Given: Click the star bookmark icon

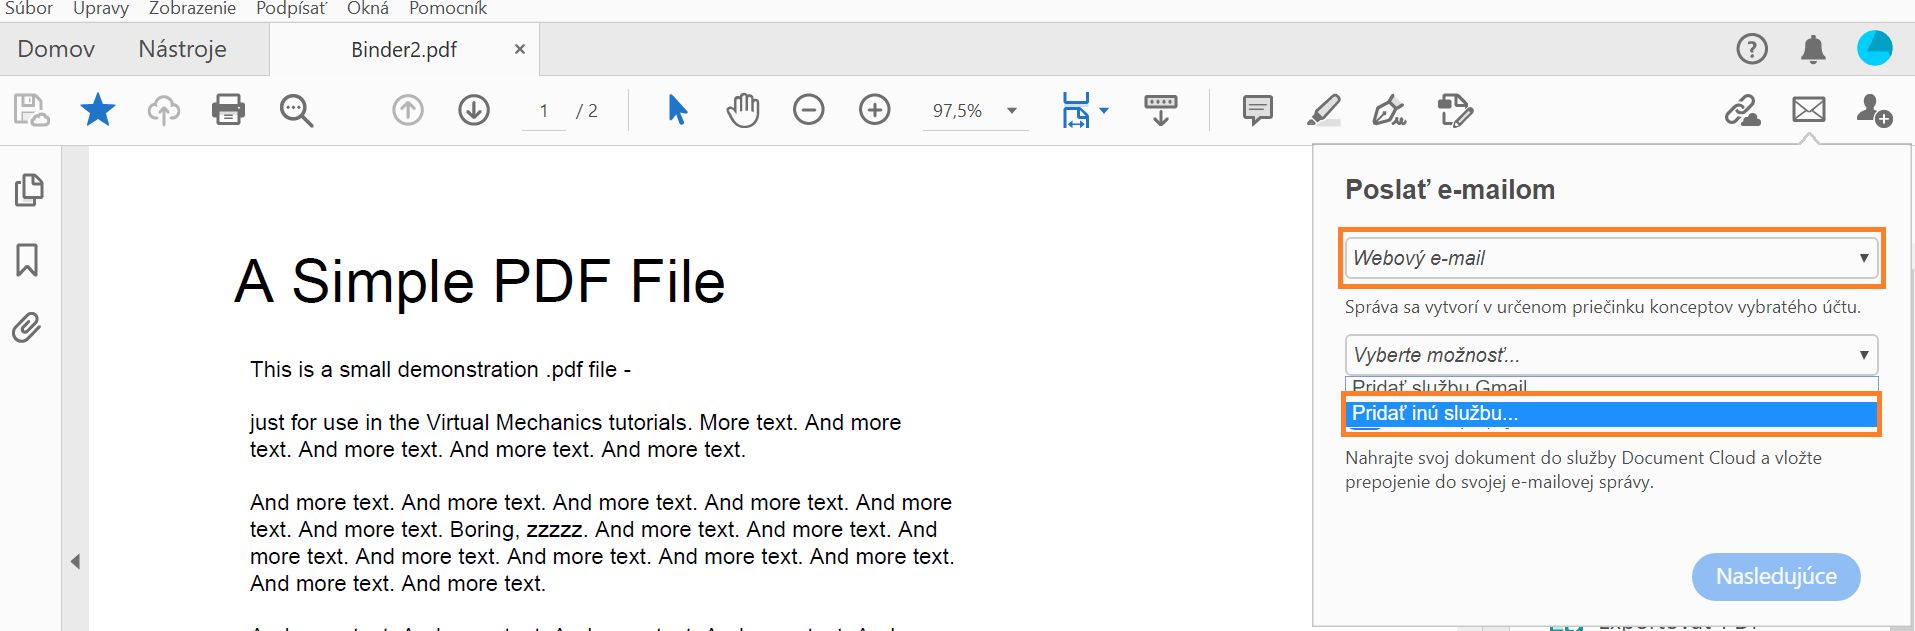Looking at the screenshot, I should coord(97,110).
